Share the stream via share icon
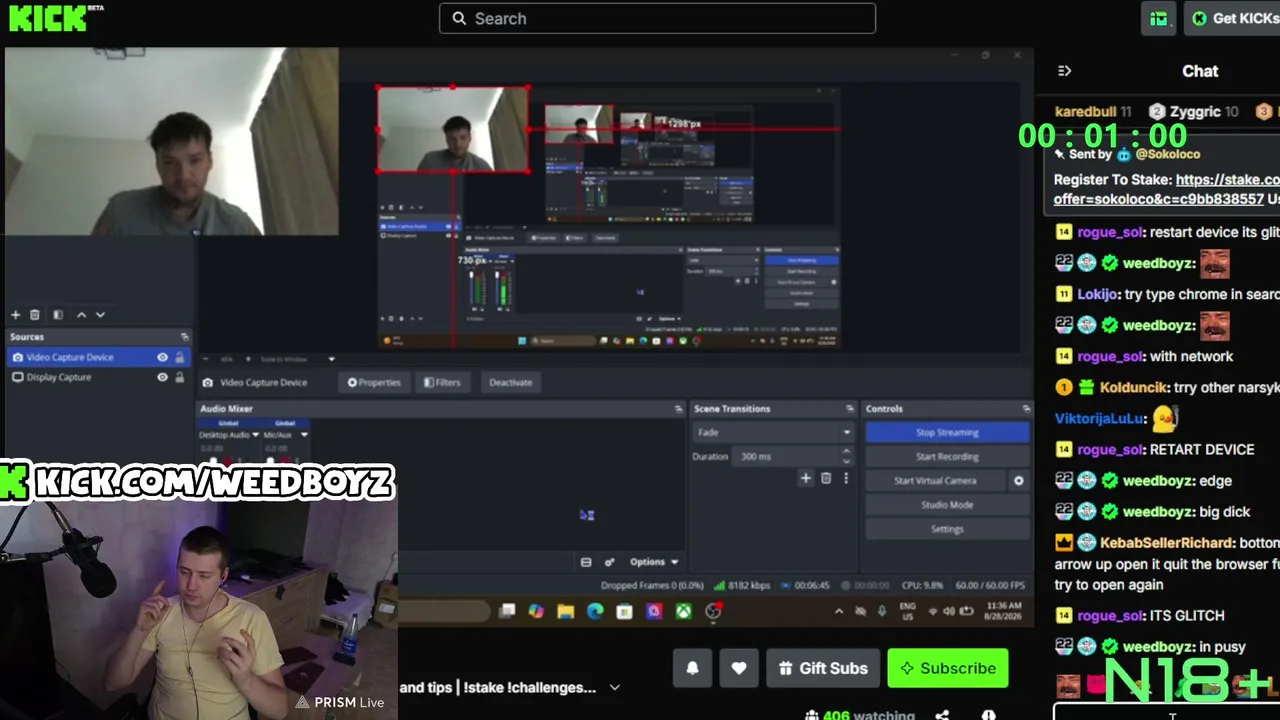Screen dimensions: 1280x720 click(x=942, y=715)
